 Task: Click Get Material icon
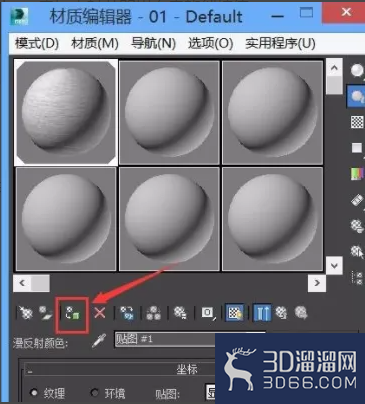point(26,313)
